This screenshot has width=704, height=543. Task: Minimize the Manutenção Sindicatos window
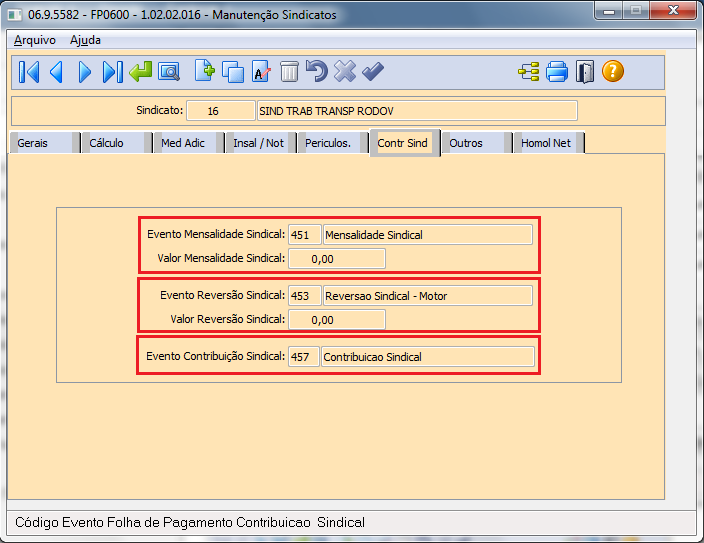(x=609, y=11)
